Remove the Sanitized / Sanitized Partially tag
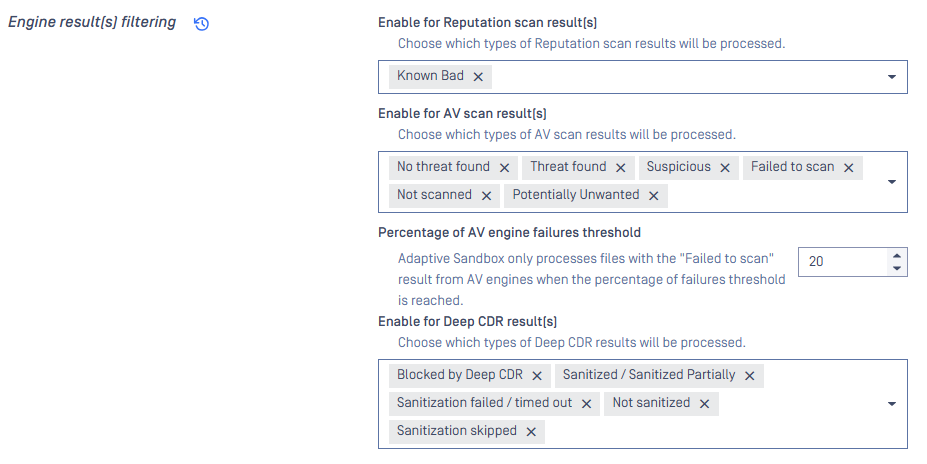 [x=750, y=376]
